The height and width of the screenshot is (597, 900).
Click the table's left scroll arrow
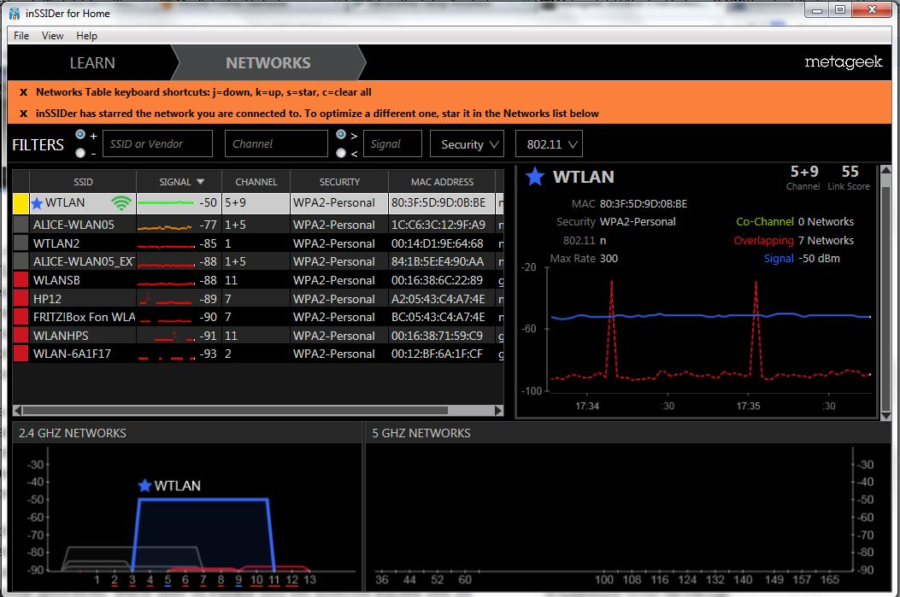(18, 410)
